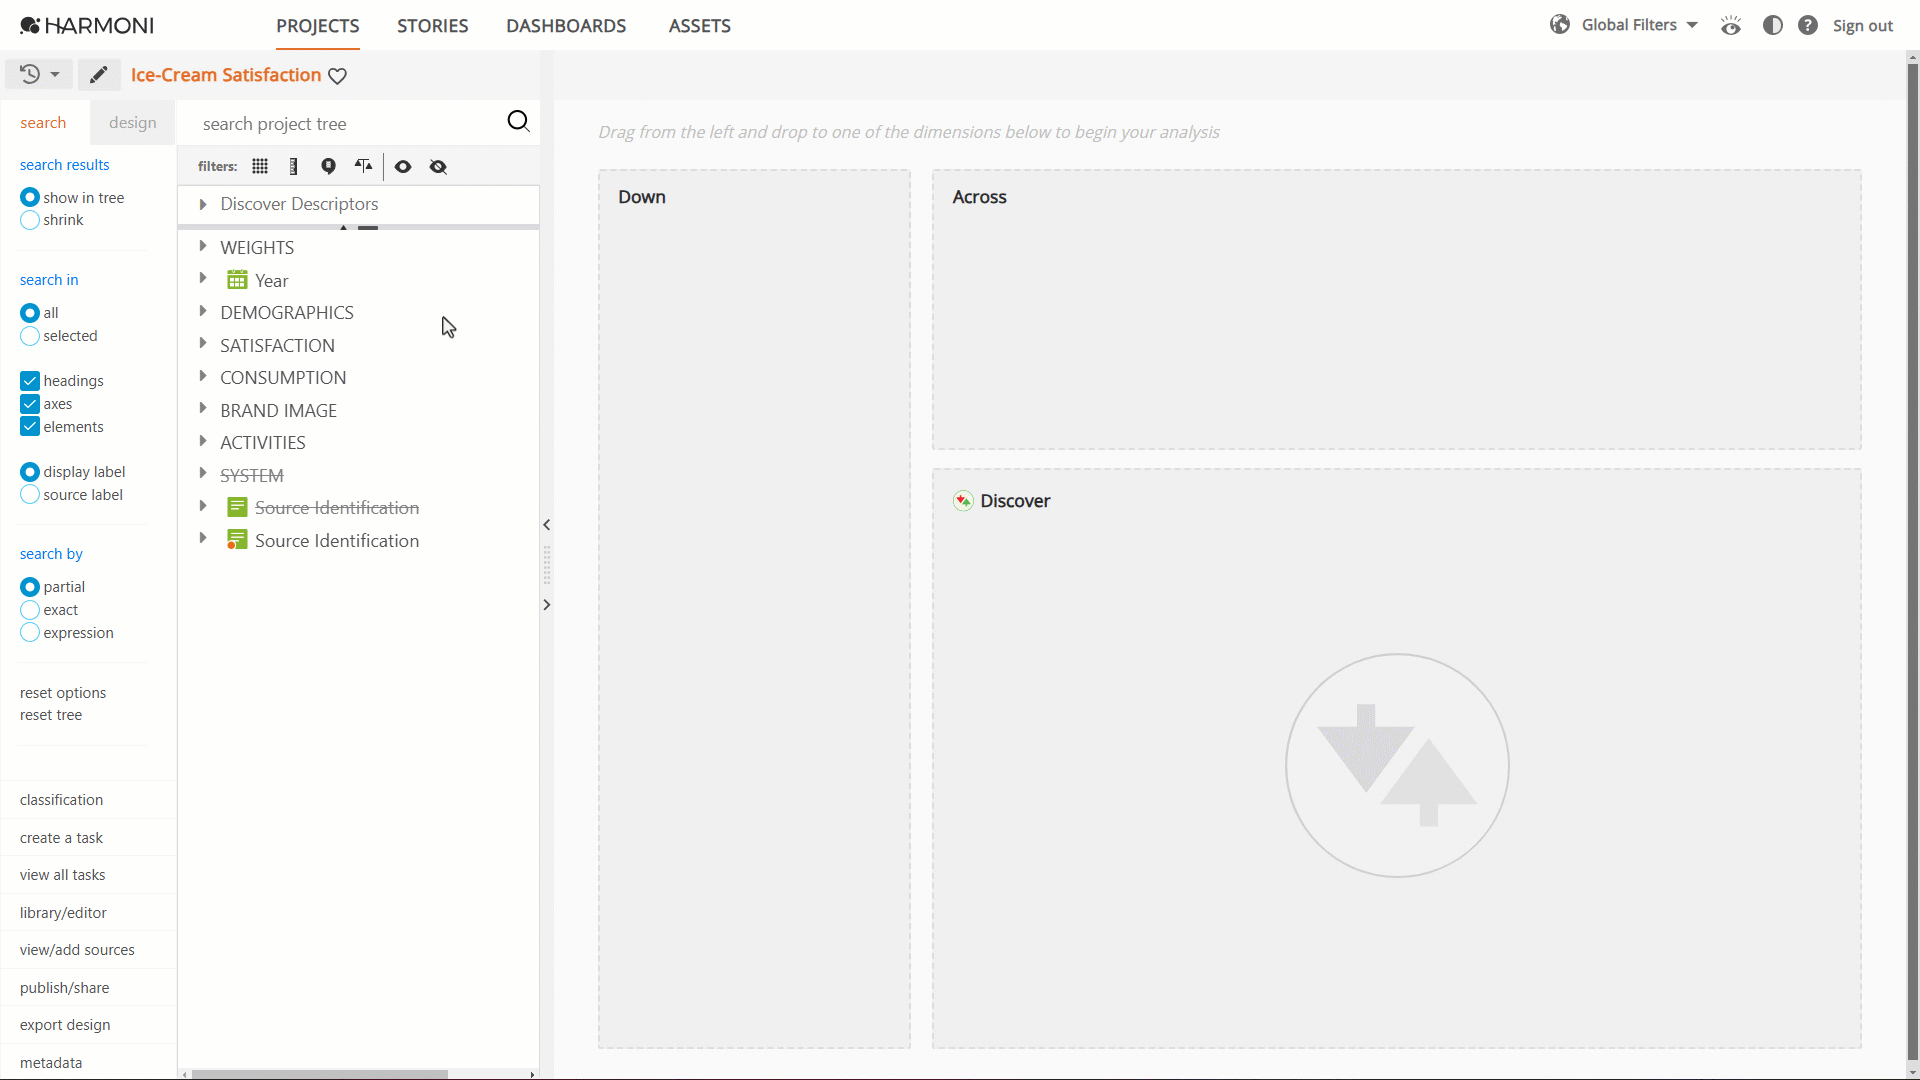The height and width of the screenshot is (1080, 1920).
Task: Switch to the design tab
Action: (133, 122)
